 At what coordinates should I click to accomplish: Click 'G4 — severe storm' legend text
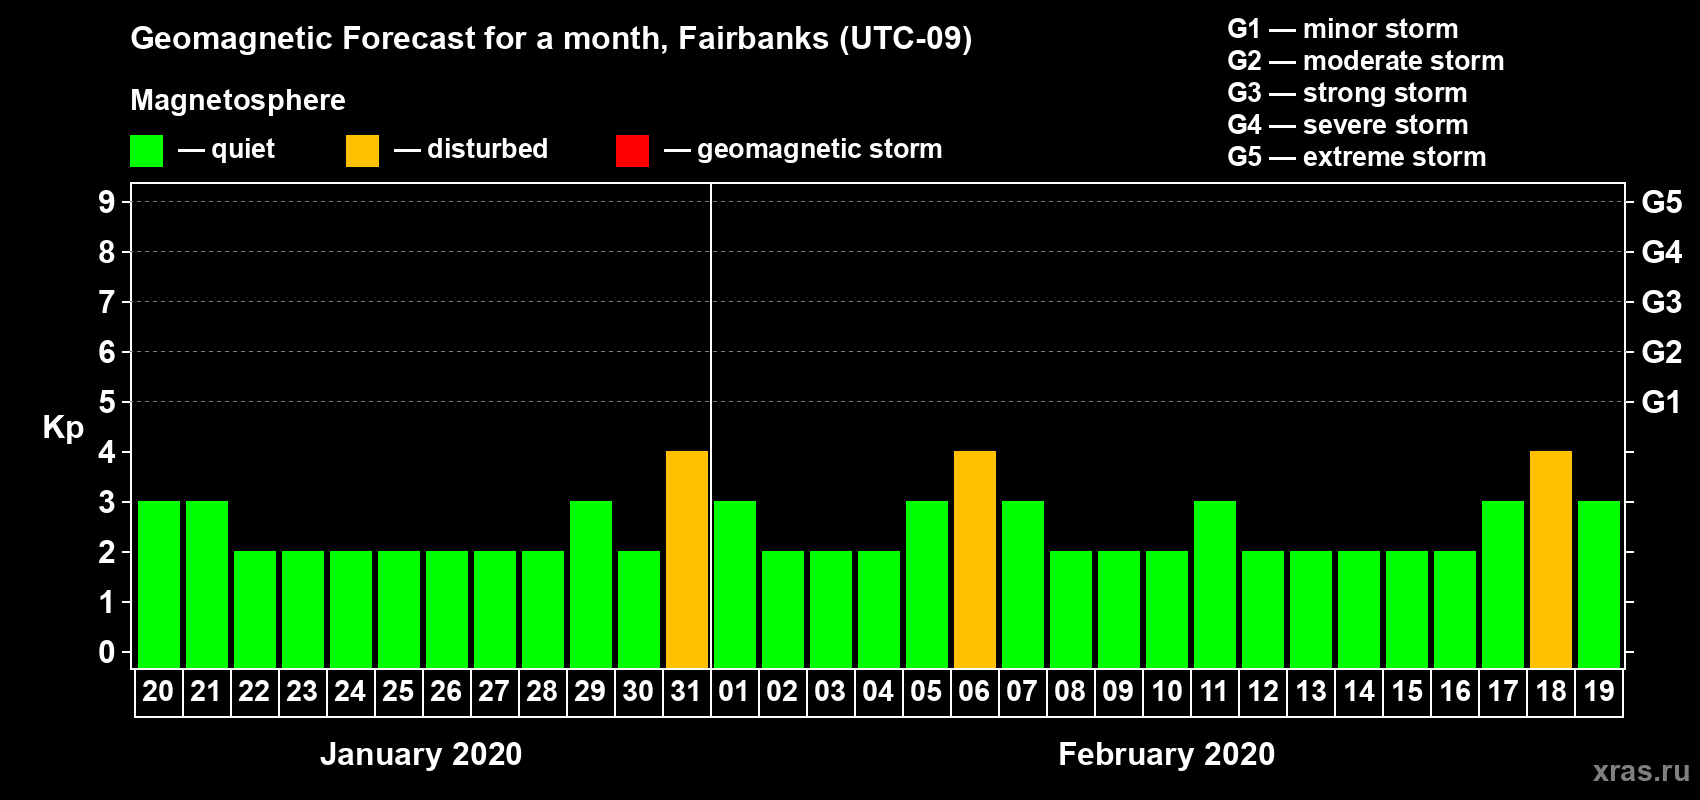pyautogui.click(x=1348, y=125)
